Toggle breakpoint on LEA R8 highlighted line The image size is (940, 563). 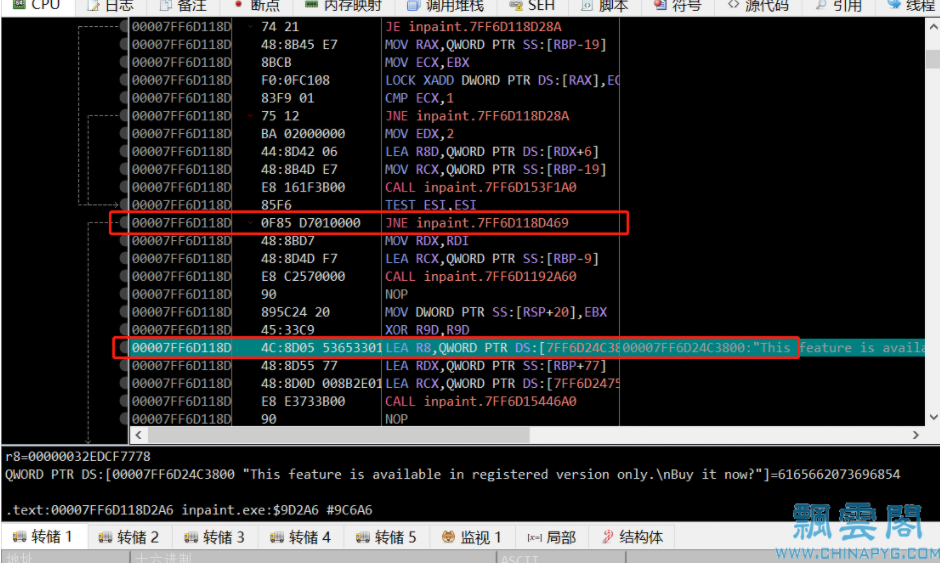(x=124, y=348)
